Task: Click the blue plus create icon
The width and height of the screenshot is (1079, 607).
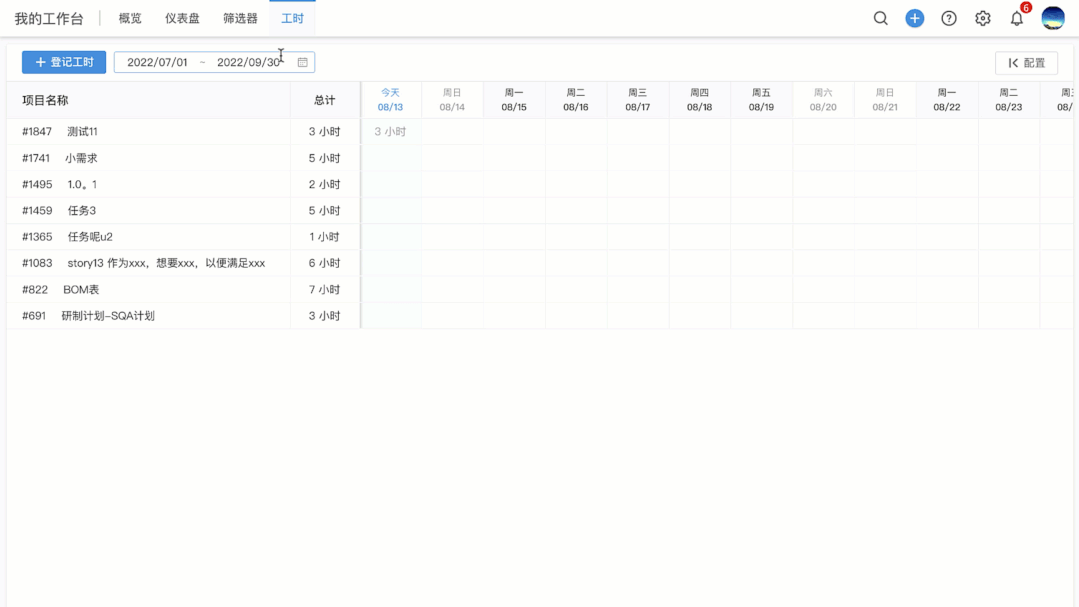Action: click(x=914, y=18)
